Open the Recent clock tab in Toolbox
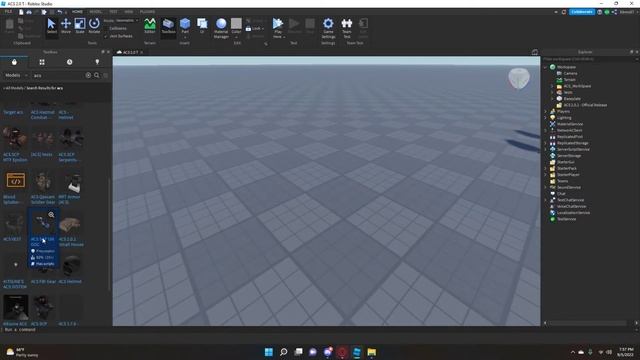This screenshot has width=640, height=360. pyautogui.click(x=69, y=62)
